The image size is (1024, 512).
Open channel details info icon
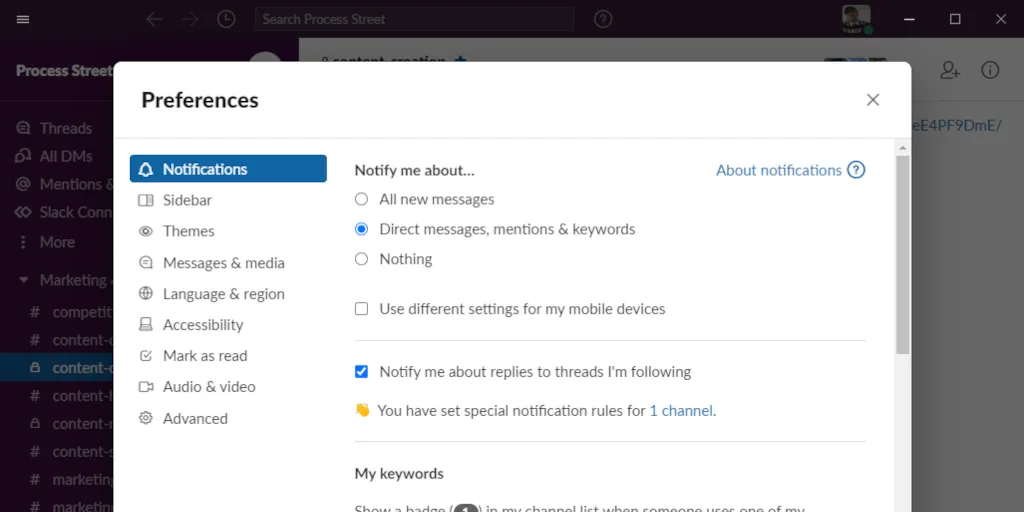point(990,71)
